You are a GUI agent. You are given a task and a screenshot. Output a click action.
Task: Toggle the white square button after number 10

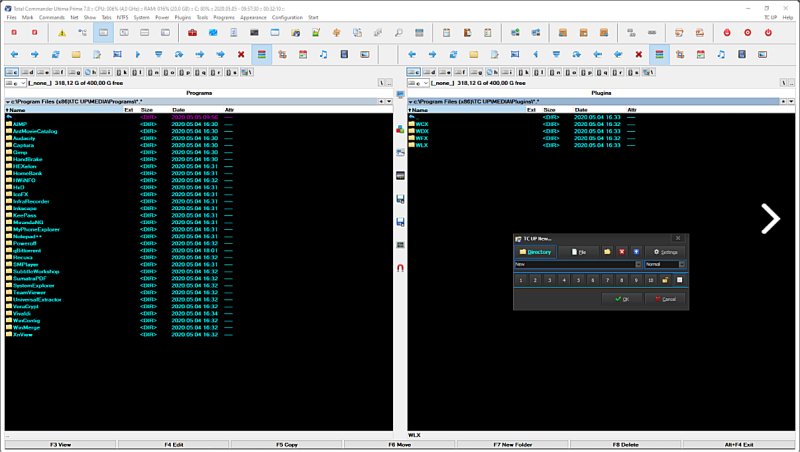[x=678, y=280]
